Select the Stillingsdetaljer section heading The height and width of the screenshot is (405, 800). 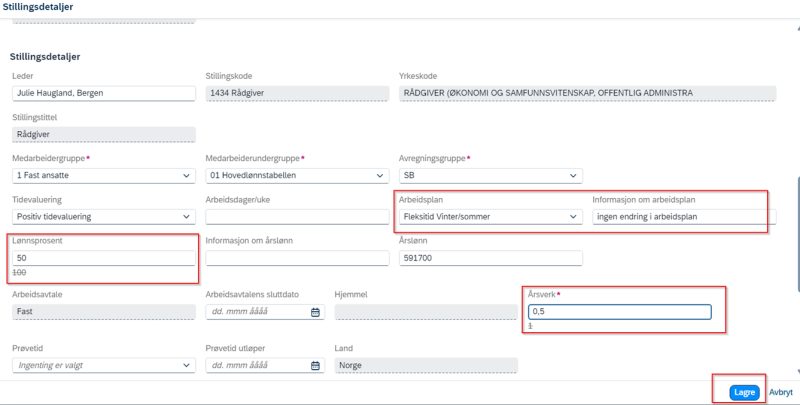click(x=45, y=57)
